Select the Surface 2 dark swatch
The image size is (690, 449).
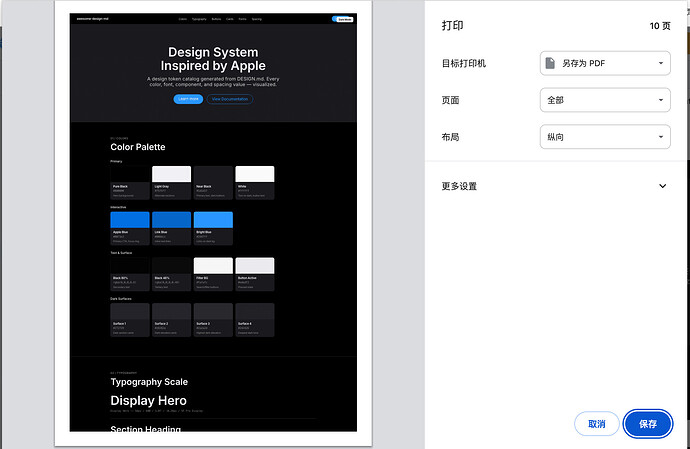(x=172, y=320)
